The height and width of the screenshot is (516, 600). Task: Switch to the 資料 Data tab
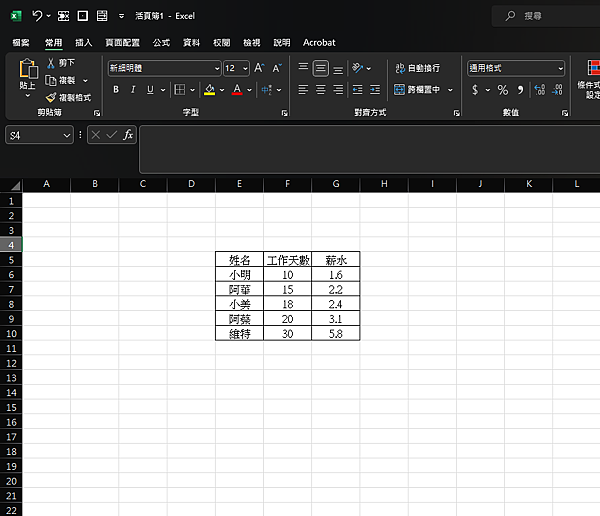click(191, 42)
